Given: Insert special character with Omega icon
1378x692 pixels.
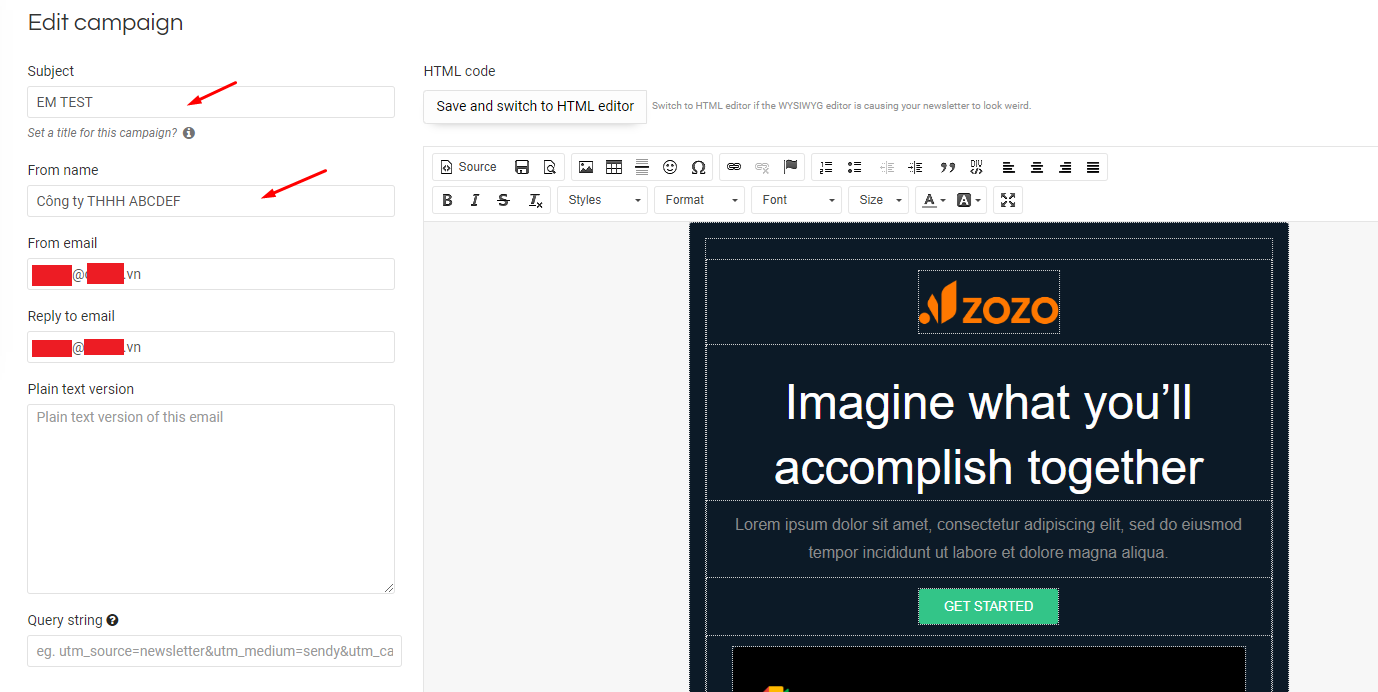Looking at the screenshot, I should tap(698, 167).
